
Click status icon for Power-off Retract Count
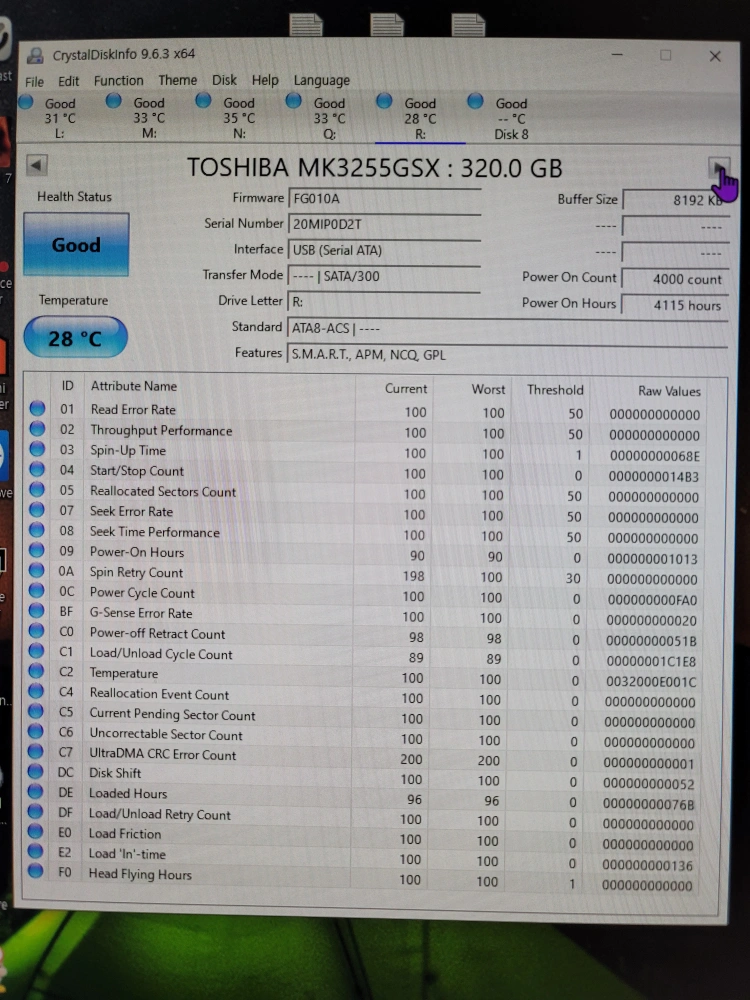(36, 631)
